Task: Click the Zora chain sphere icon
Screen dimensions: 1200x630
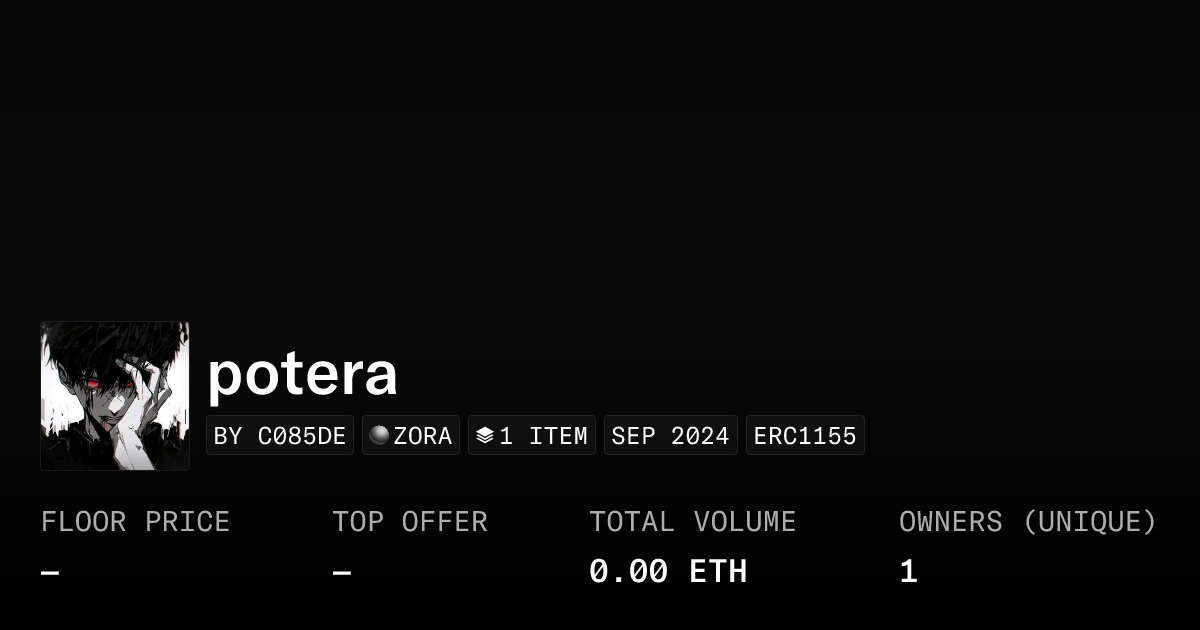Action: [379, 435]
